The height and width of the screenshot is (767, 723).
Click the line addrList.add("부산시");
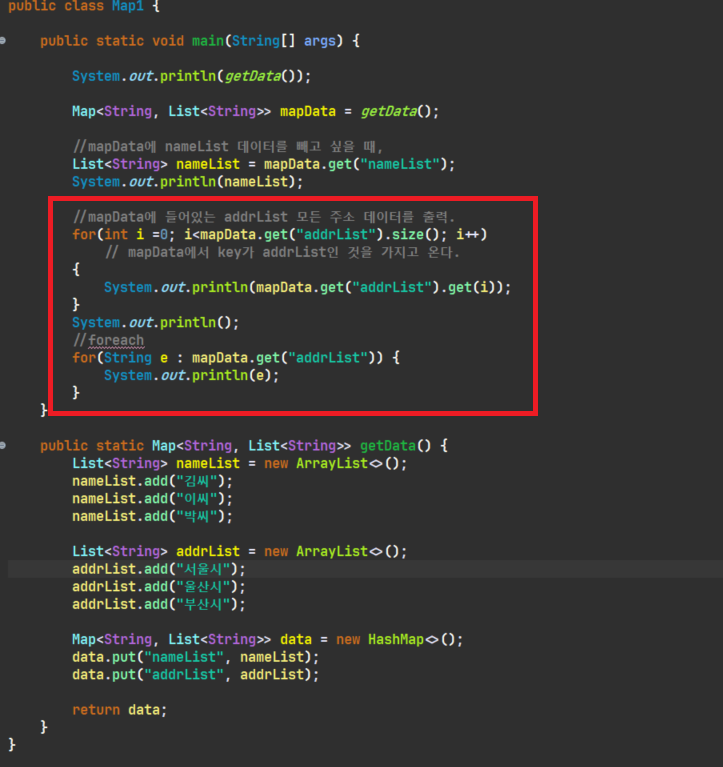click(158, 604)
